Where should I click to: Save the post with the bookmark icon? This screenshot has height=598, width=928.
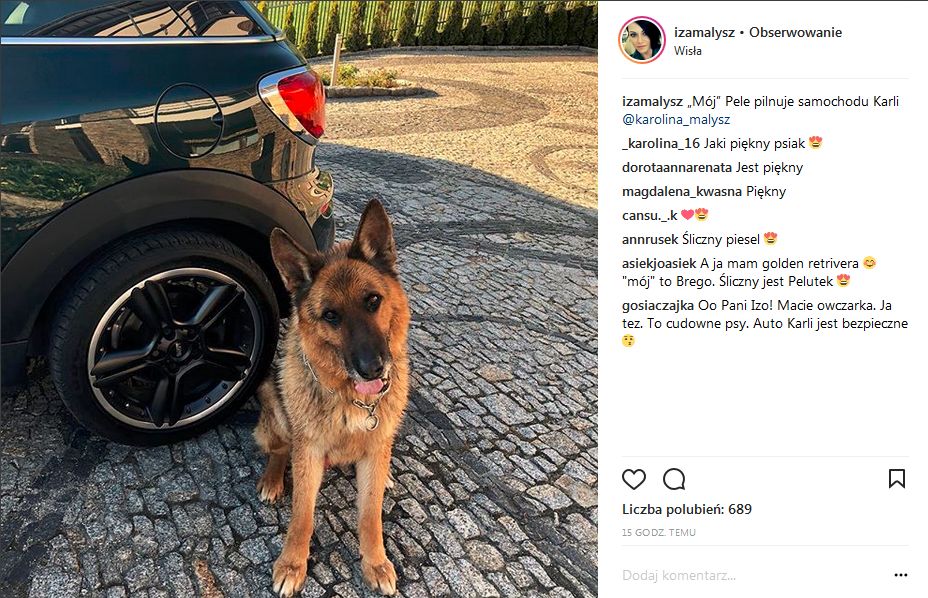pos(897,478)
